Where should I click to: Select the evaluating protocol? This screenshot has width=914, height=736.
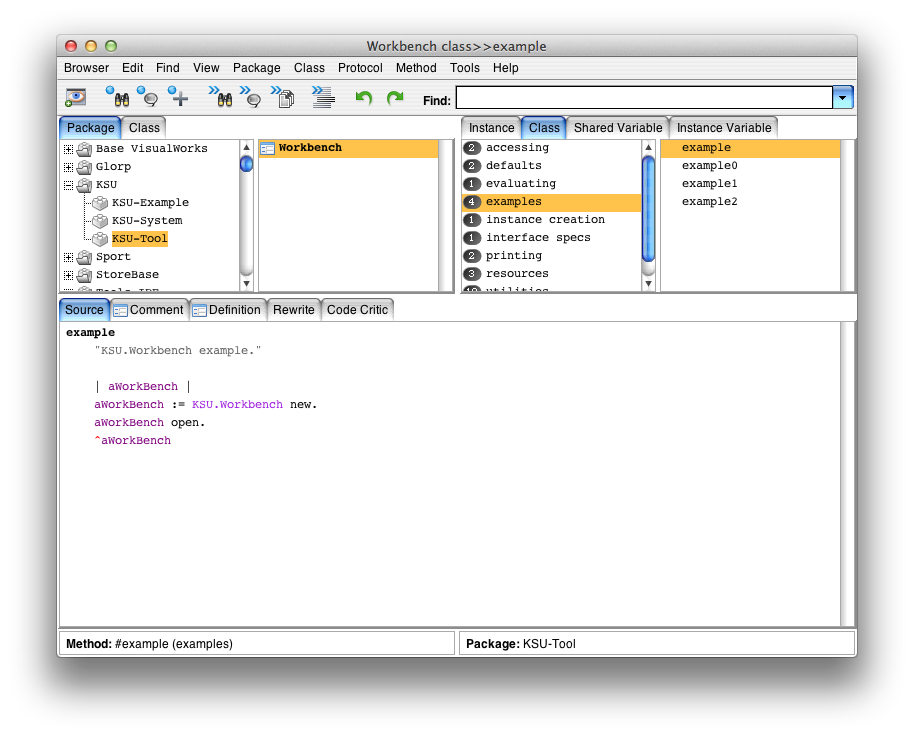551,184
